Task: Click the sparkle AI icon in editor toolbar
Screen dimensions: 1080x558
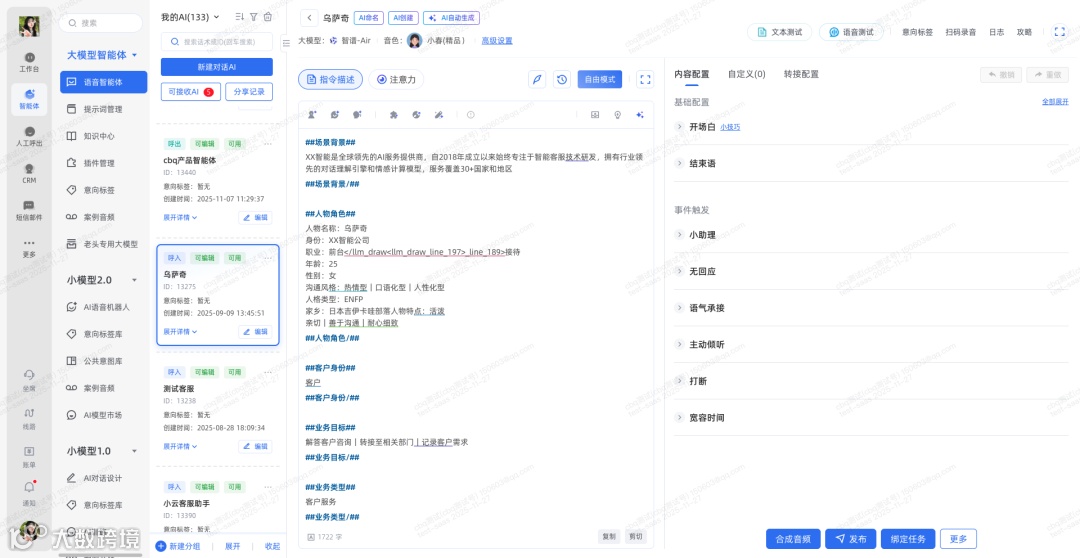Action: click(x=640, y=115)
